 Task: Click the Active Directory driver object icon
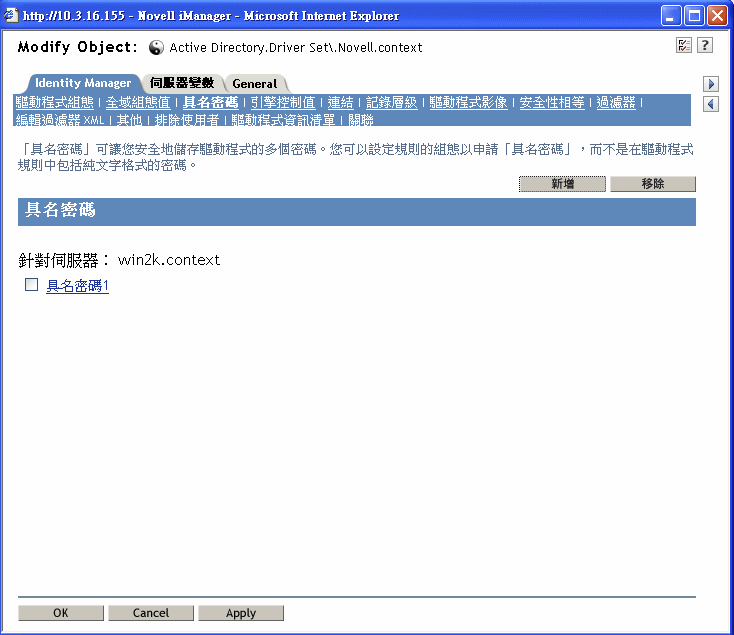point(156,47)
